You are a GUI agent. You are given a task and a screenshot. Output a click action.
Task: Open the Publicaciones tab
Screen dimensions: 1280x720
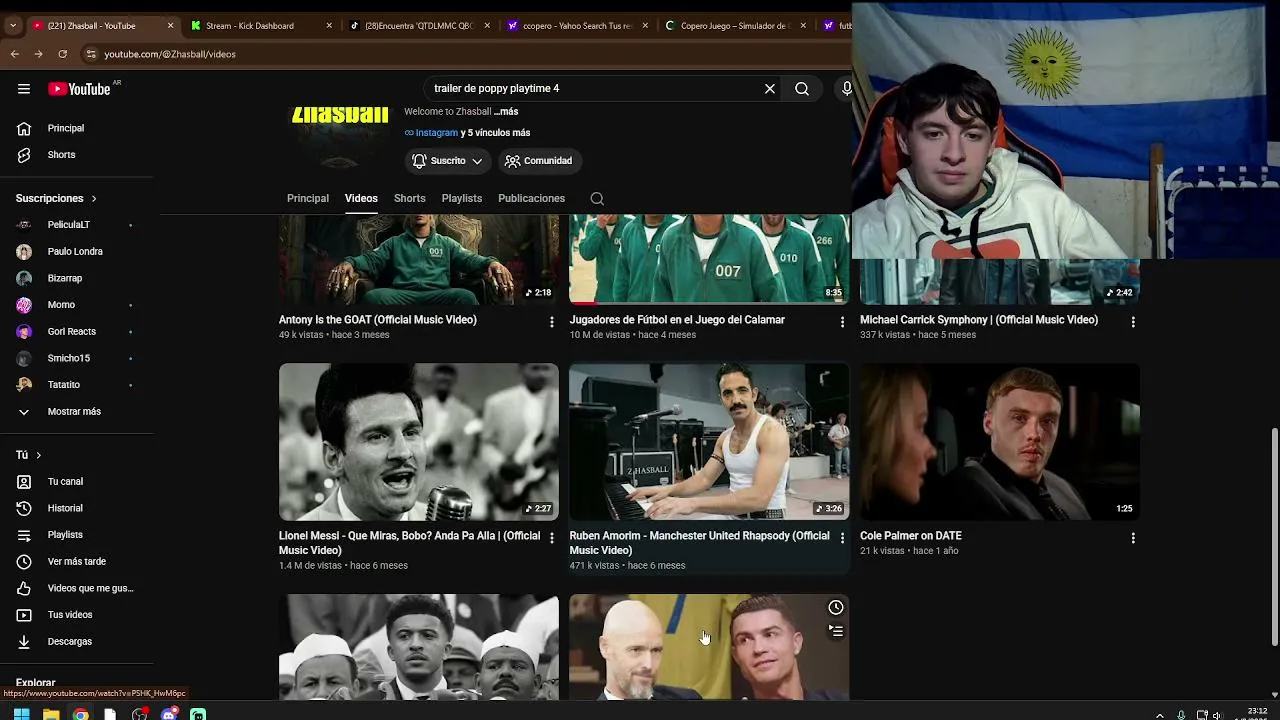click(532, 198)
